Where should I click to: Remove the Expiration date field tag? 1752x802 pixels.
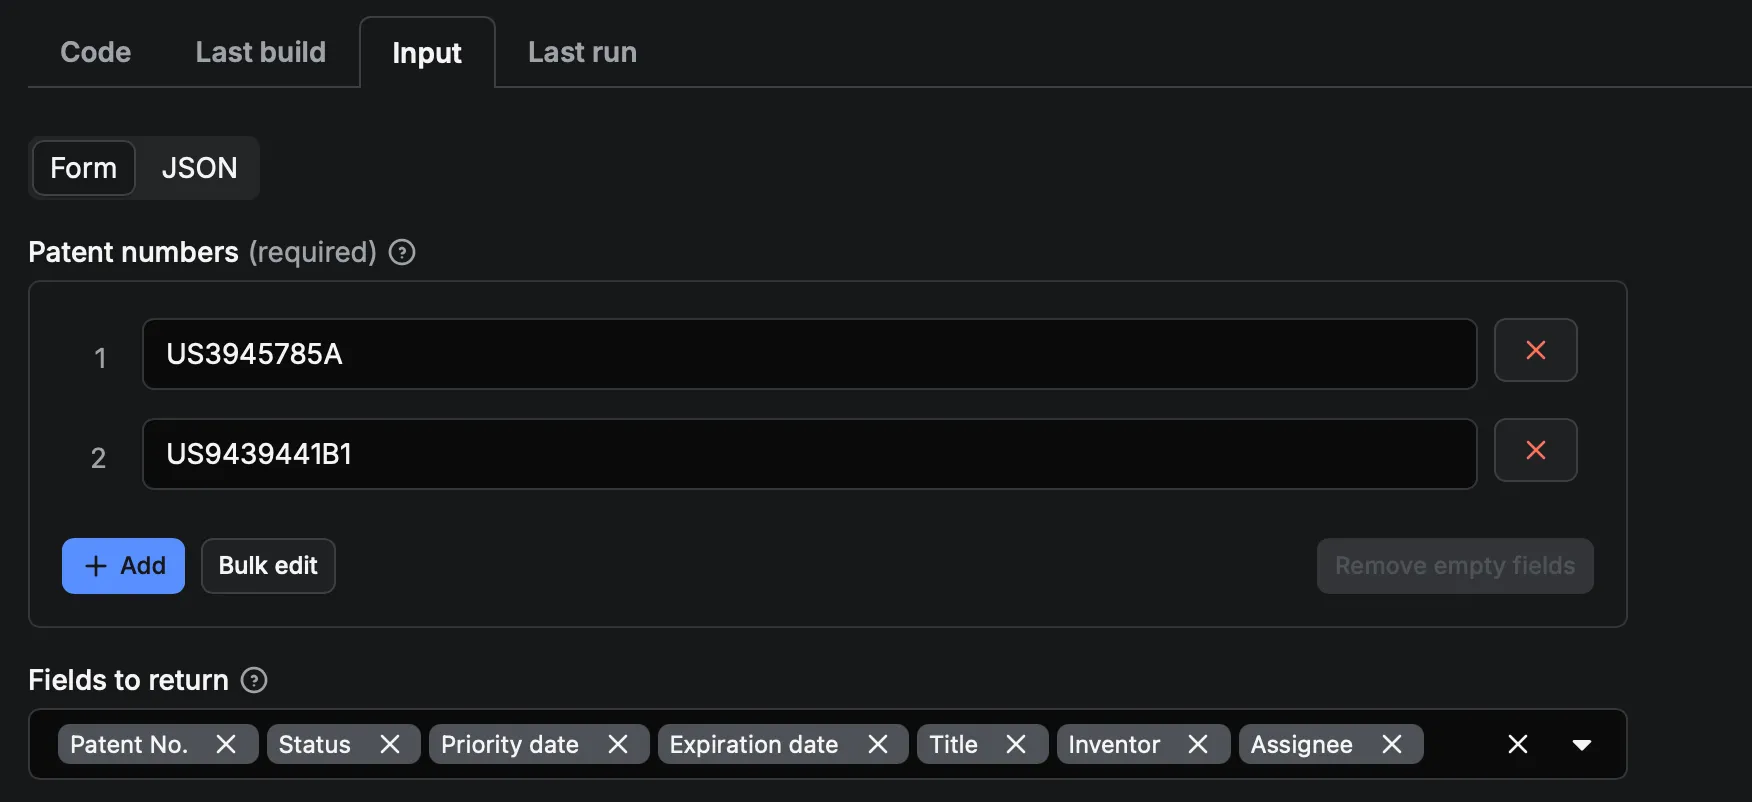pyautogui.click(x=878, y=744)
